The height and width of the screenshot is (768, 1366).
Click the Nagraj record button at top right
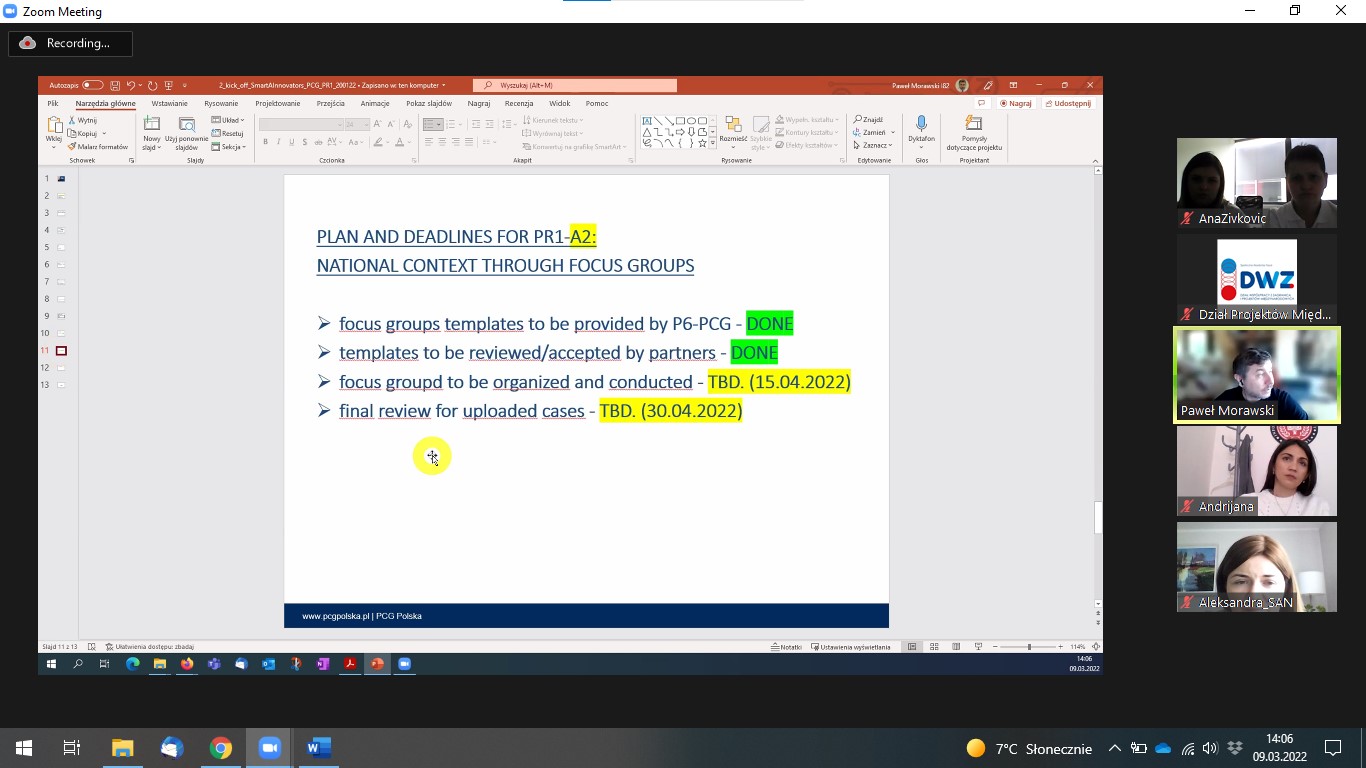1016,103
